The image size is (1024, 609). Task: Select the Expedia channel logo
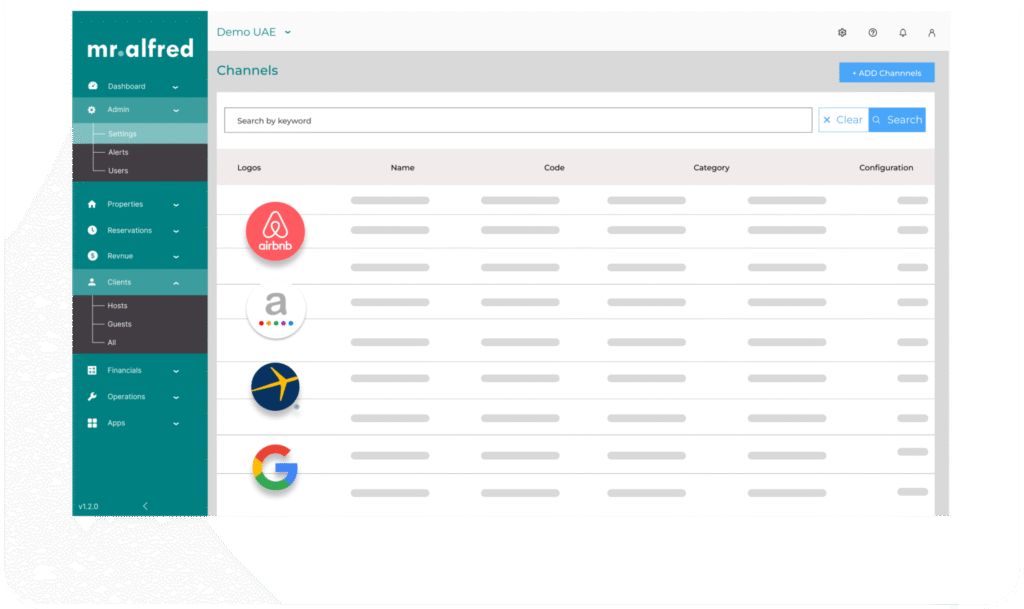(275, 387)
